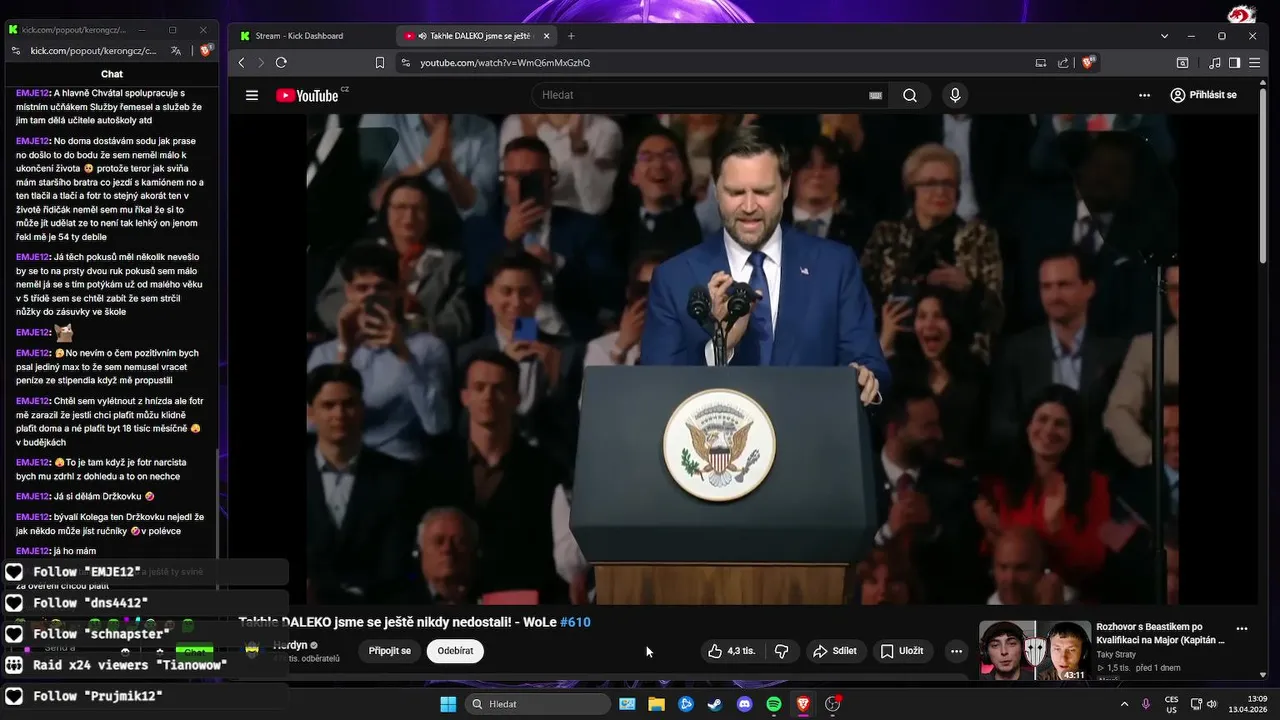This screenshot has width=1280, height=720.
Task: Open Steam from the taskbar
Action: coord(715,704)
